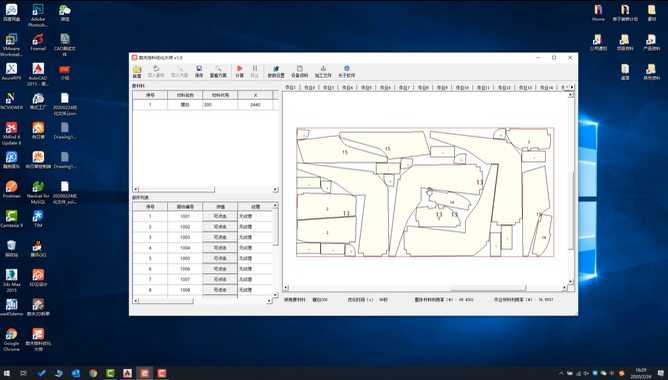The image size is (668, 380).
Task: Click parts list vertical scrollbar down arrow
Action: coord(275,295)
